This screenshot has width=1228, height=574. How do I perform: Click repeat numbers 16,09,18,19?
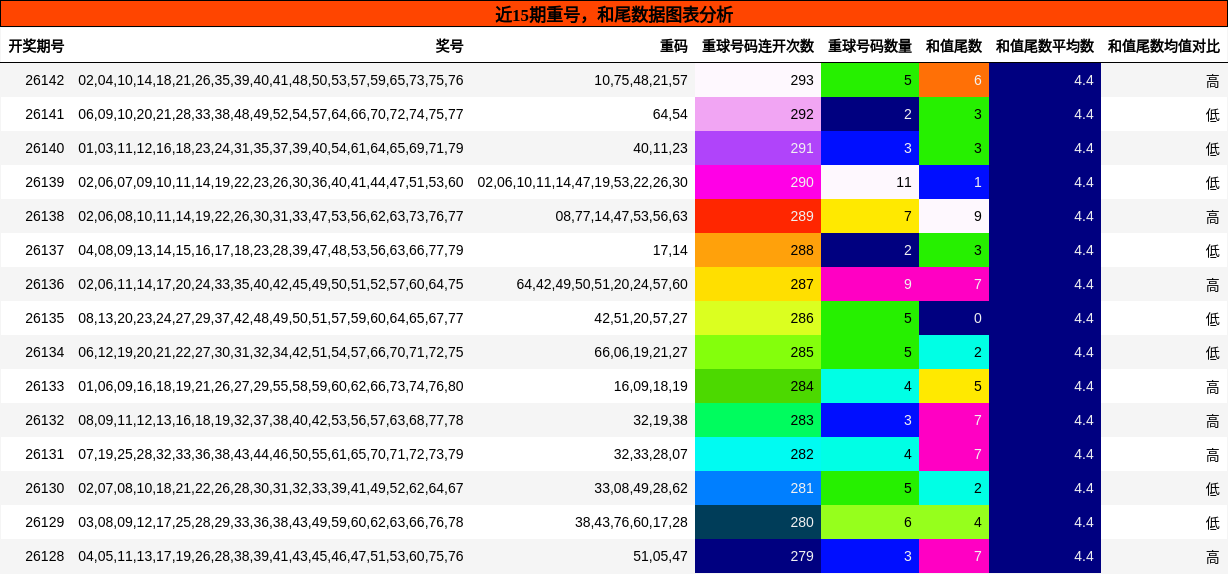pos(651,386)
